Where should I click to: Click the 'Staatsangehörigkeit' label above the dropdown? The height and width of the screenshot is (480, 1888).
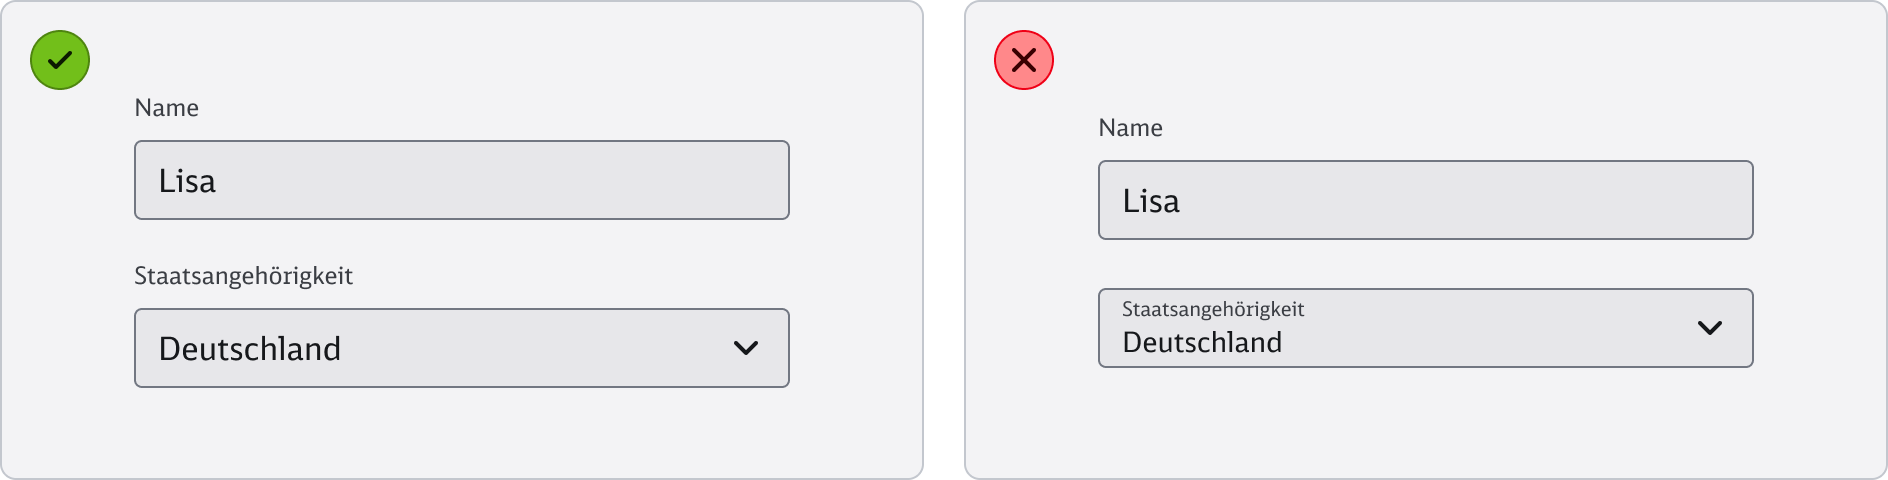(243, 276)
